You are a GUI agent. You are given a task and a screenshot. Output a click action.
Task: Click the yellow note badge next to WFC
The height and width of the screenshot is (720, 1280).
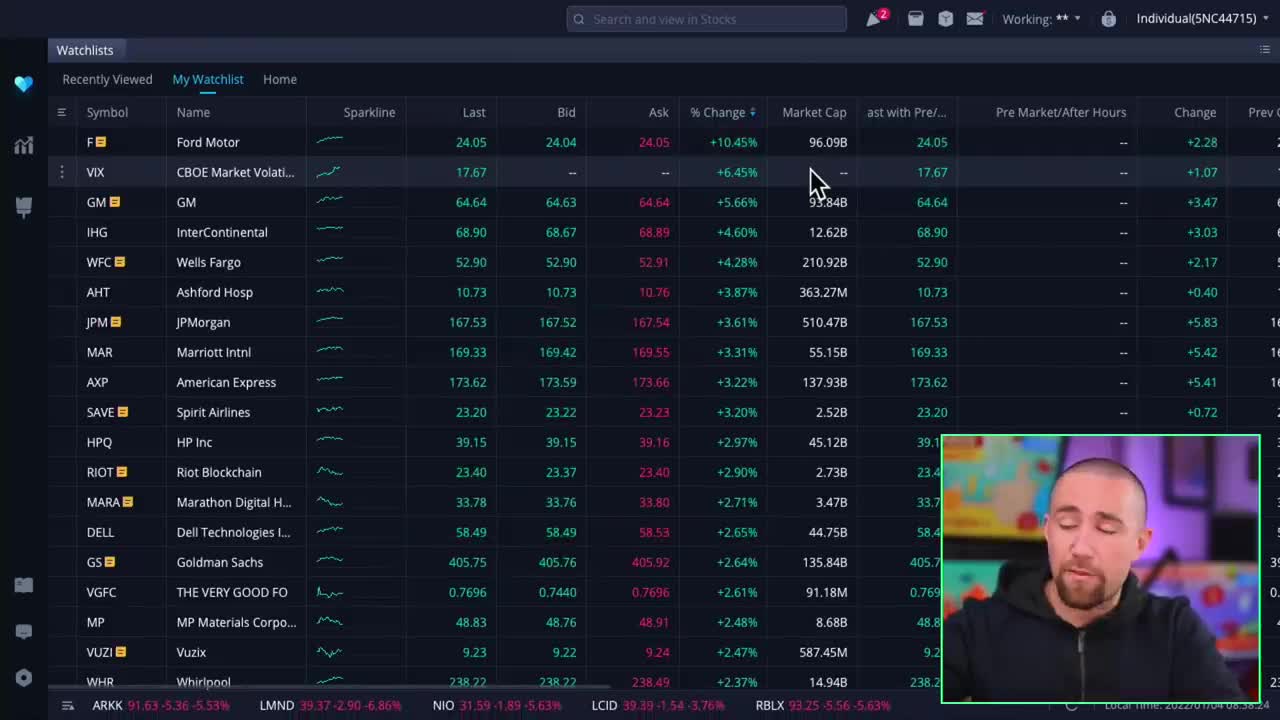[x=120, y=262]
